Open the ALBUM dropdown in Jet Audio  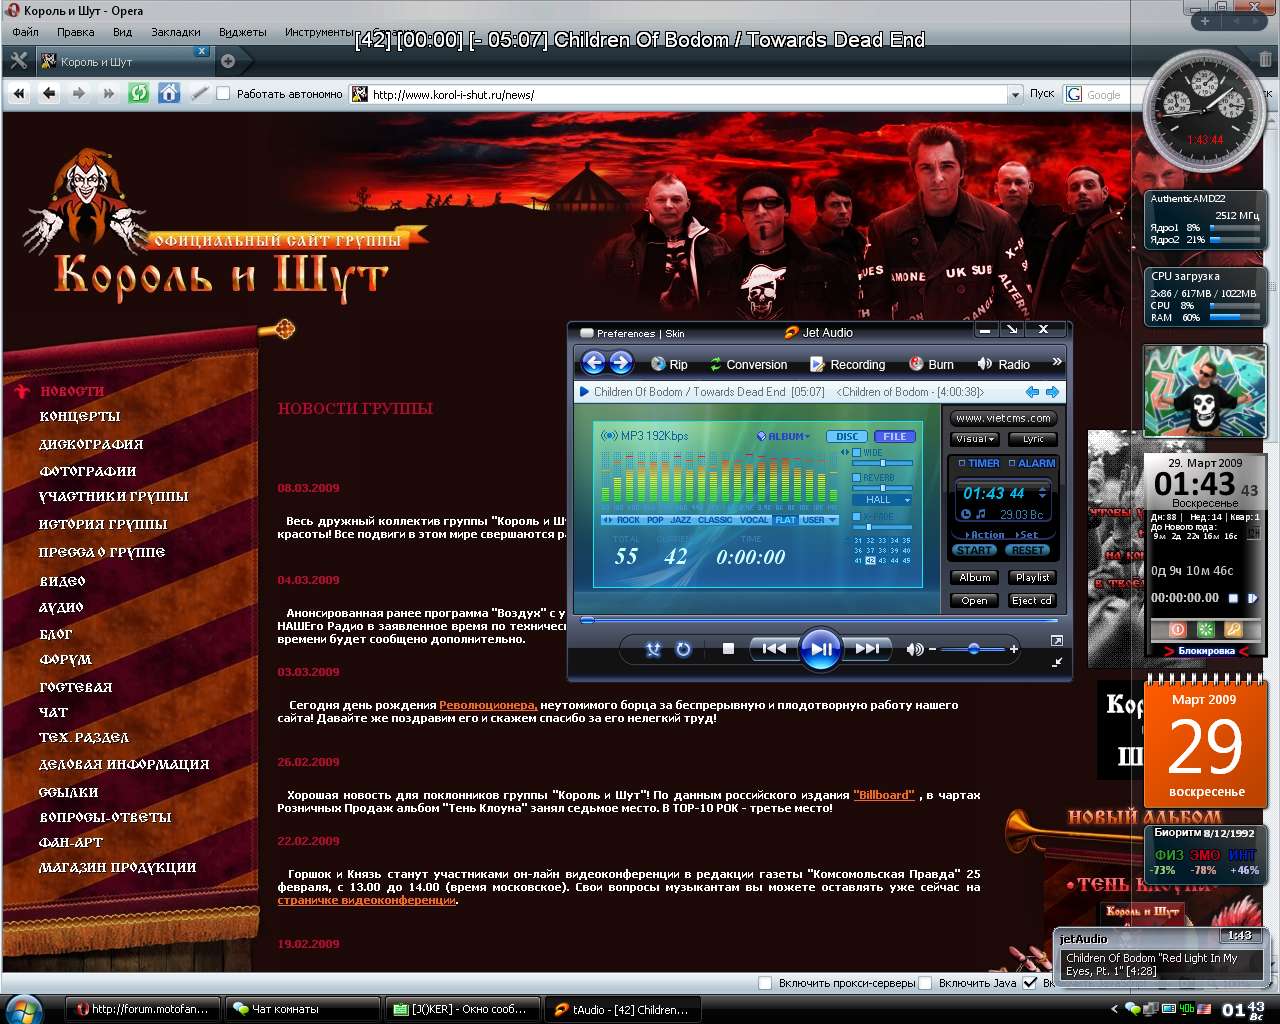(783, 436)
